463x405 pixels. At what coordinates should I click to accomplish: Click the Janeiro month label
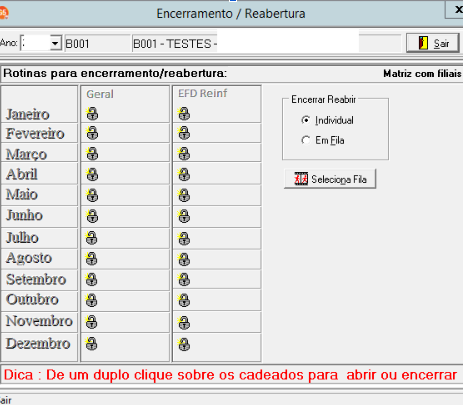click(28, 114)
